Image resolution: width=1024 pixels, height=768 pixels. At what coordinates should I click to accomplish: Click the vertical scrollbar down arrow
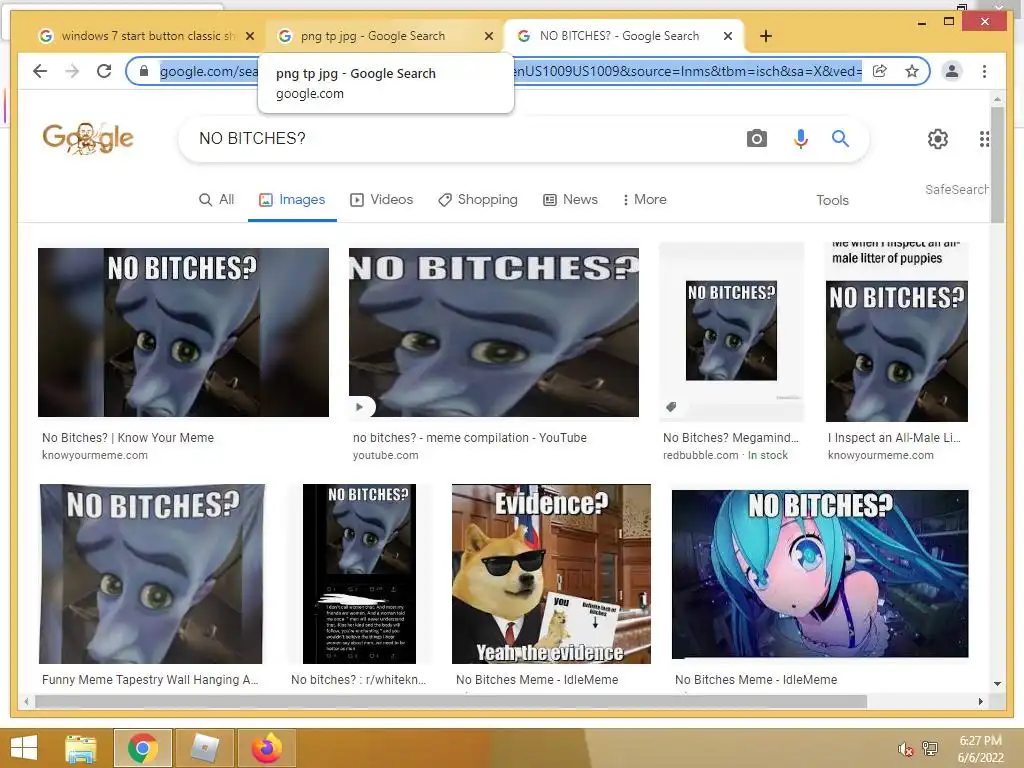(997, 684)
